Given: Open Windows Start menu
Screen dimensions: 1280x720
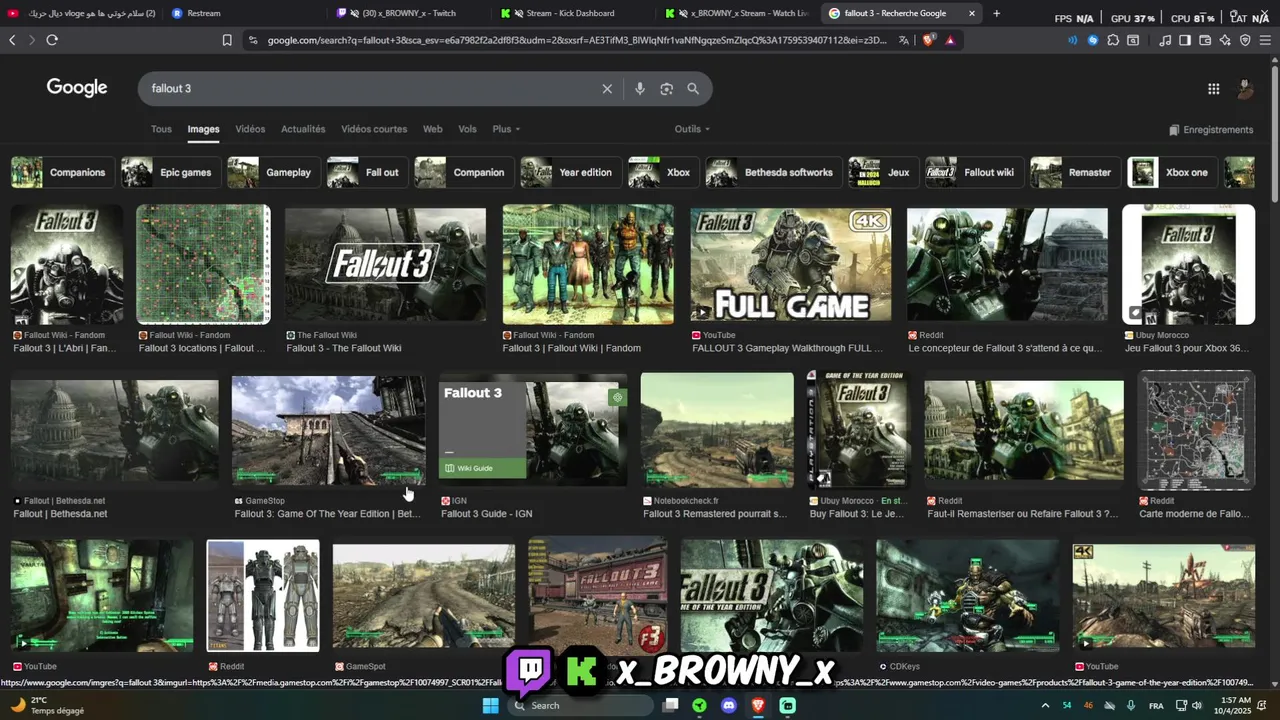Looking at the screenshot, I should (490, 706).
